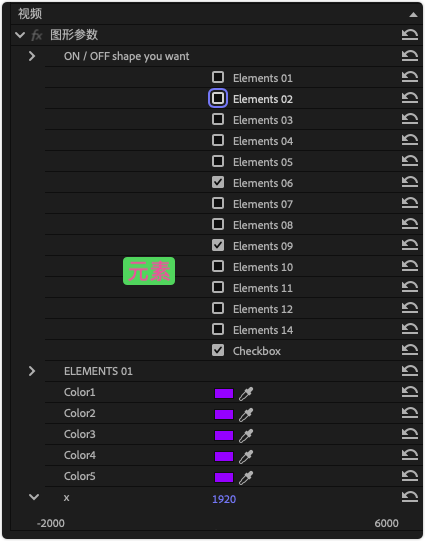Image resolution: width=425 pixels, height=541 pixels.
Task: Reset the Elements 01 parameter
Action: 410,77
